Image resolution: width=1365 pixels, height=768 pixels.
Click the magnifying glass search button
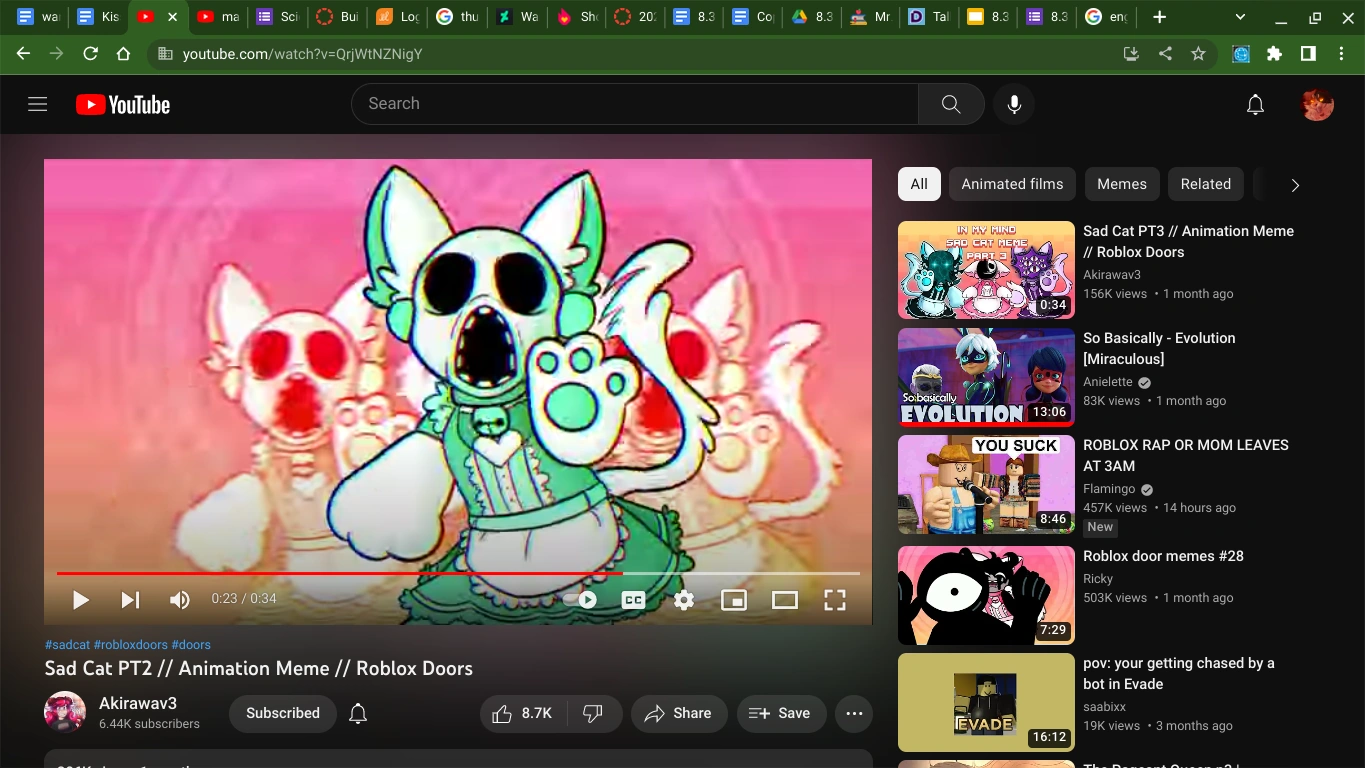coord(951,104)
